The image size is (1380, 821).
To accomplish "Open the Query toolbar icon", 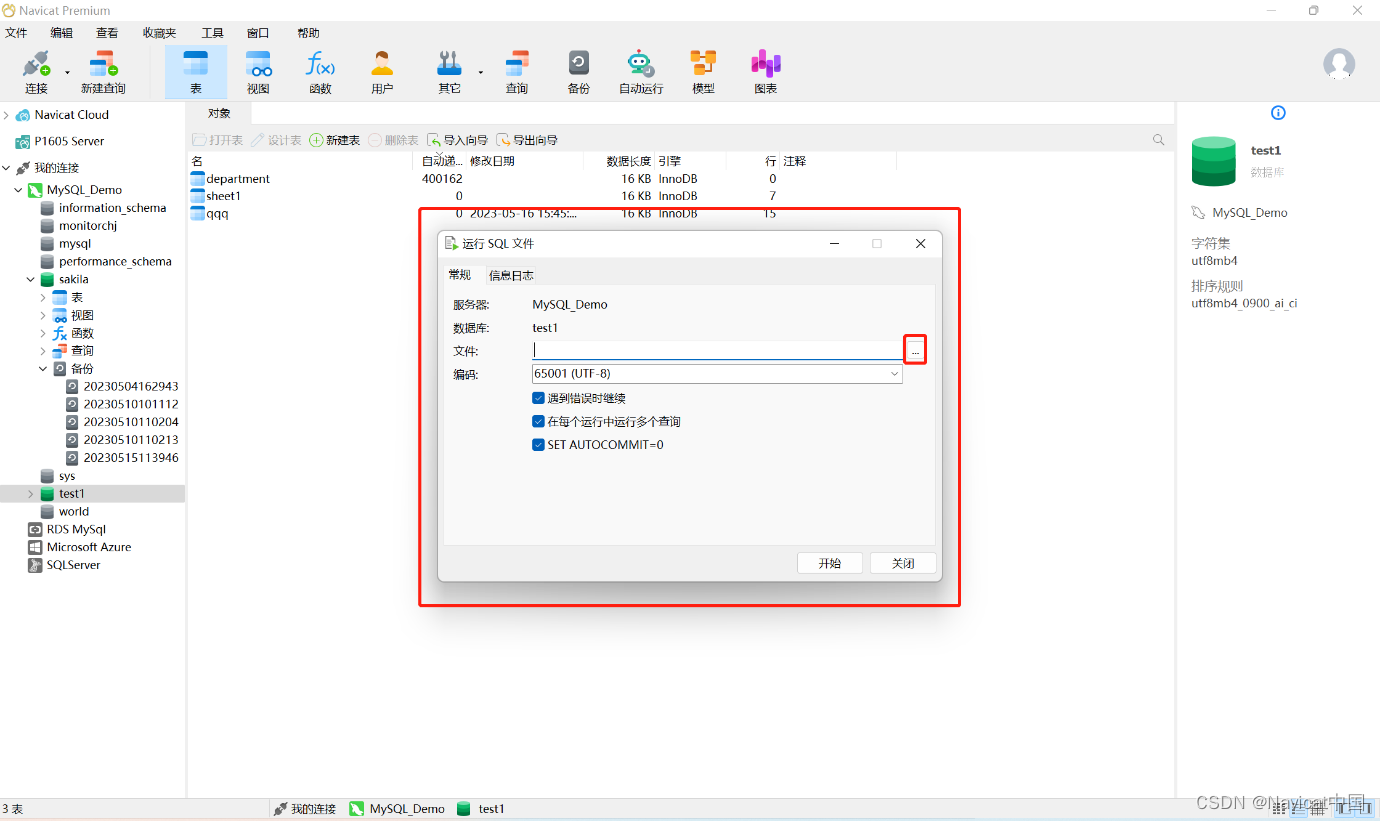I will pyautogui.click(x=517, y=72).
